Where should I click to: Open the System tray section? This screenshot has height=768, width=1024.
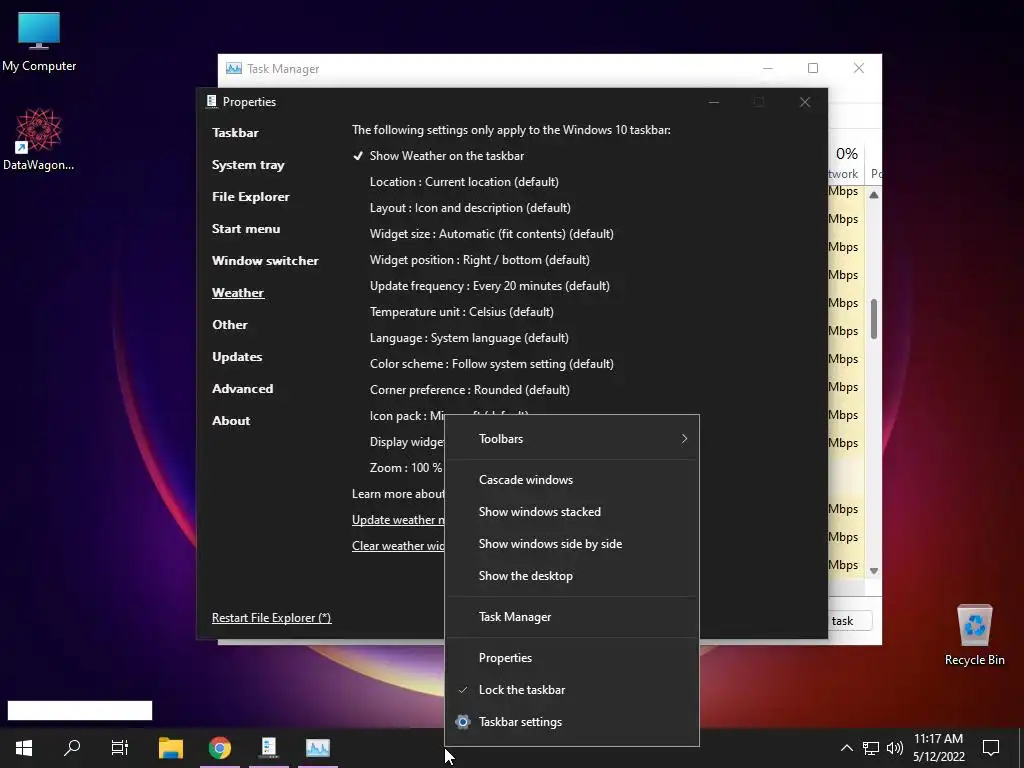[248, 165]
